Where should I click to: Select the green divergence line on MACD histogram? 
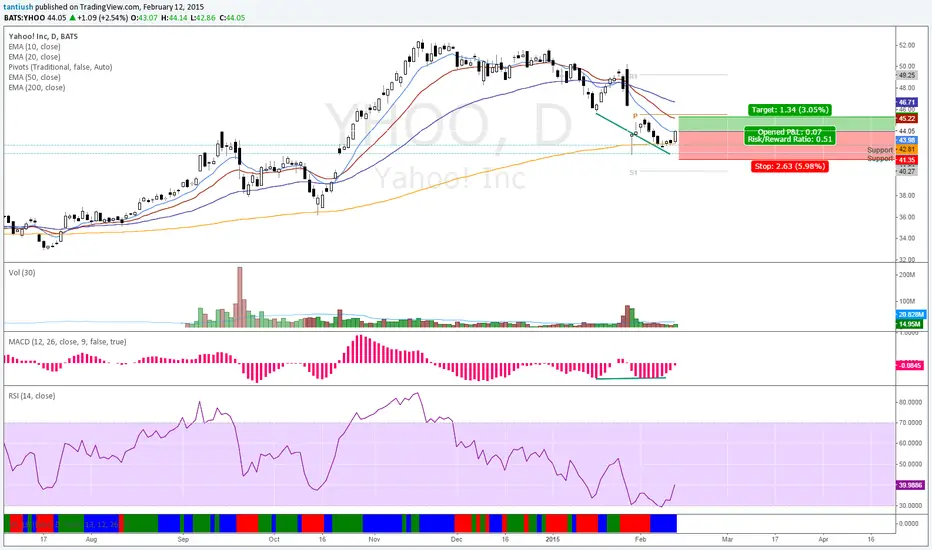(x=631, y=378)
